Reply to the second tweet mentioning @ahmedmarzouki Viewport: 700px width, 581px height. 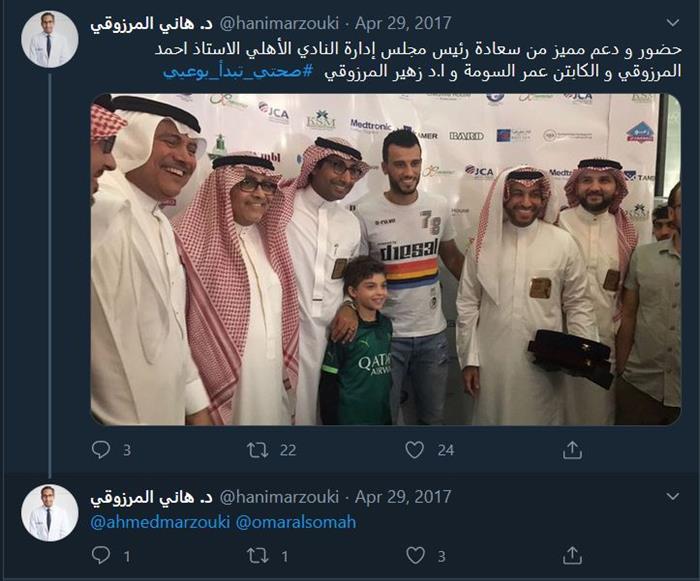coord(101,556)
